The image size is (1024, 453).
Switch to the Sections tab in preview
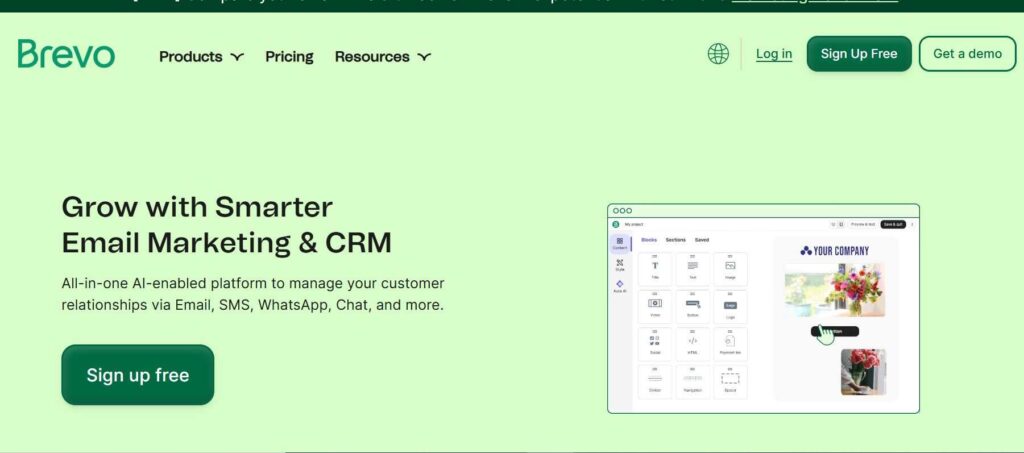675,240
